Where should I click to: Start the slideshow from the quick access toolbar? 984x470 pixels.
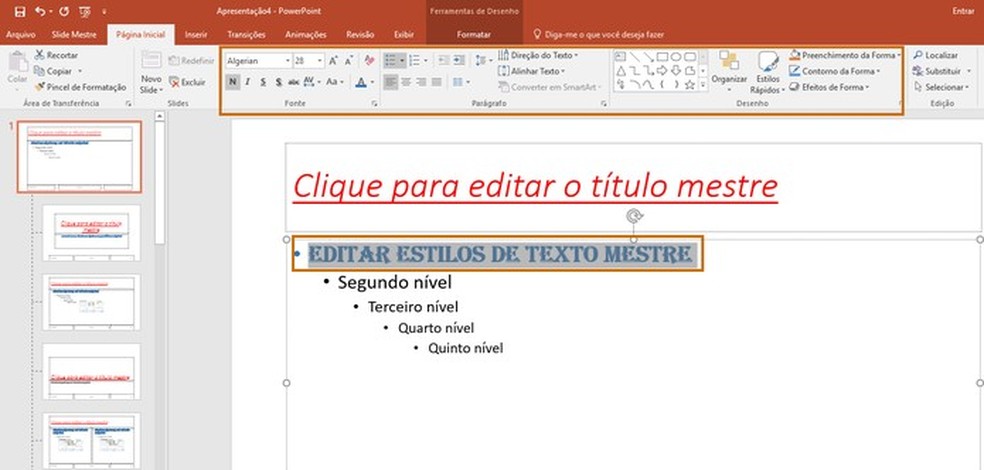tap(85, 11)
